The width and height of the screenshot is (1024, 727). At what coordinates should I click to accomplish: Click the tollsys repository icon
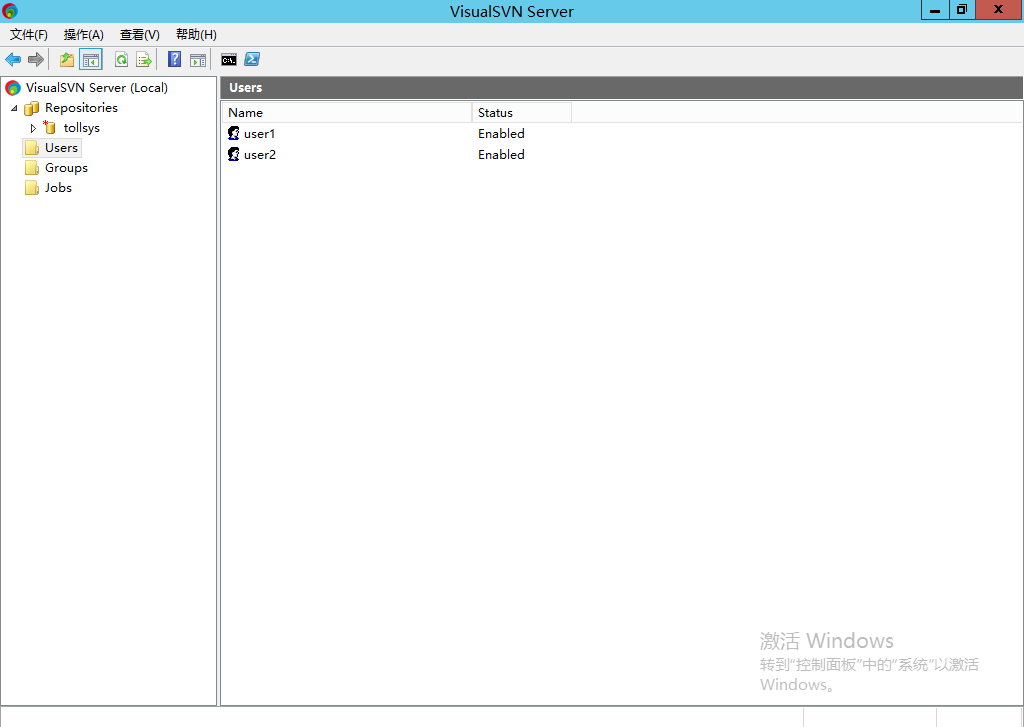[x=49, y=127]
